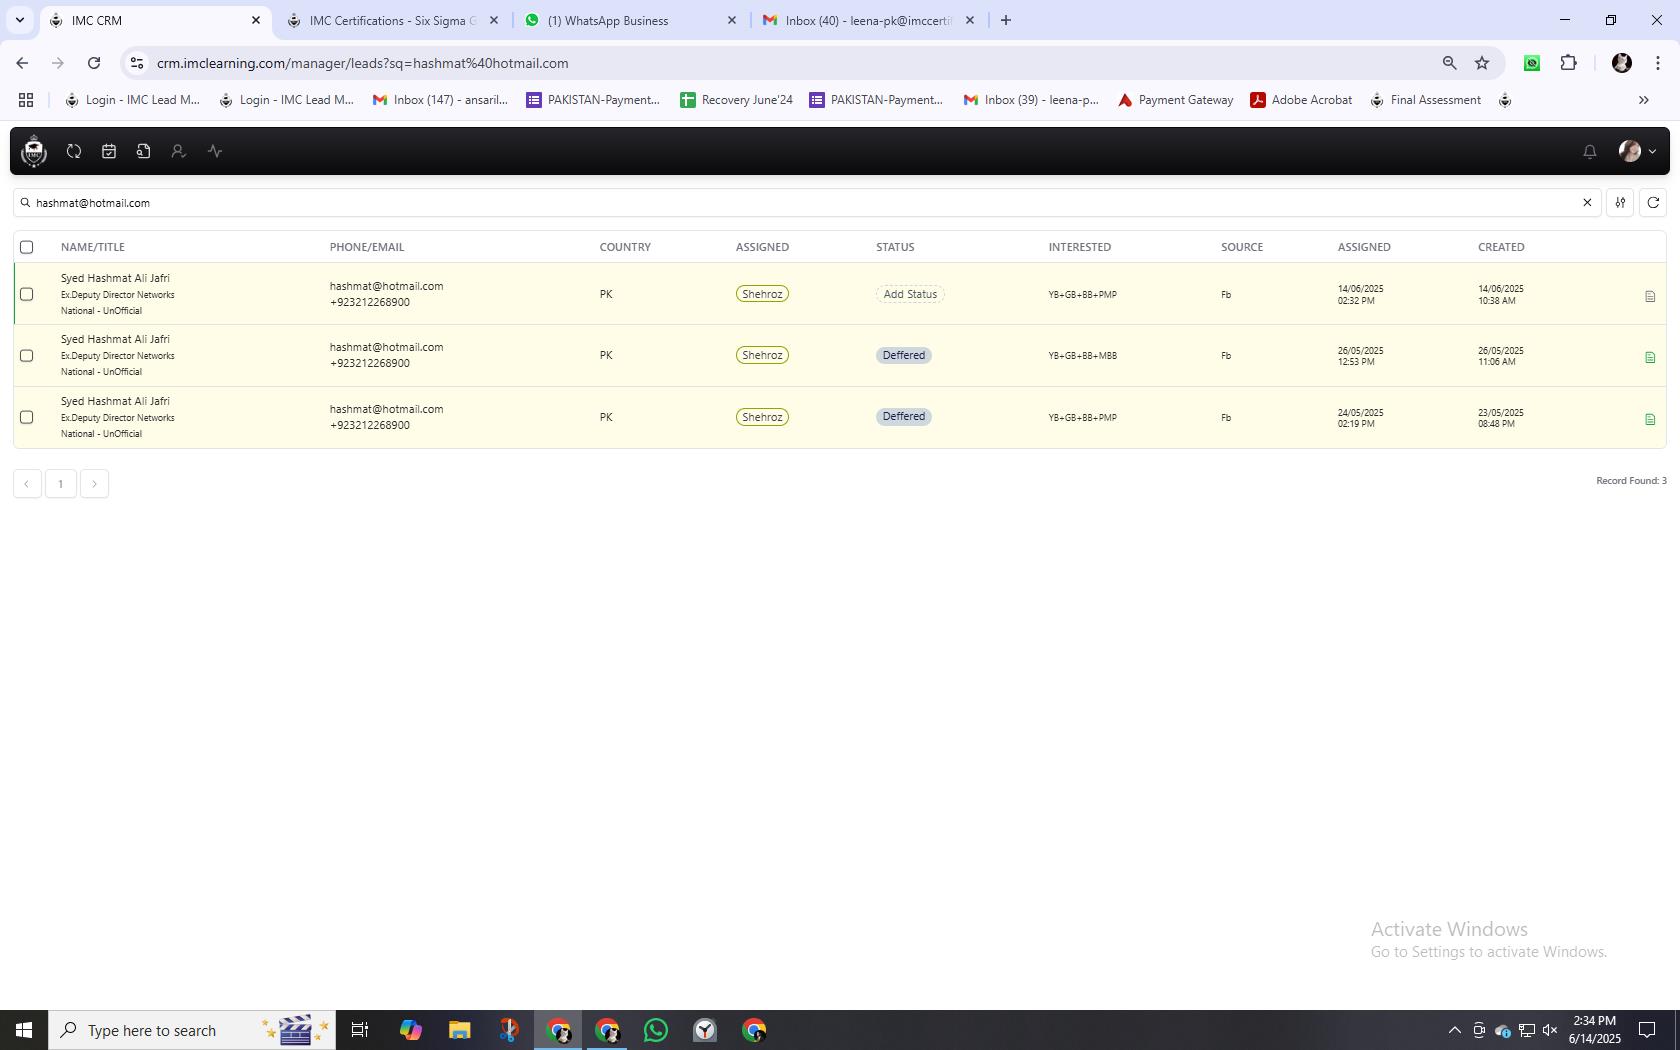This screenshot has width=1680, height=1050.
Task: Open Inbox (147) ansaril bookmark
Action: click(440, 100)
